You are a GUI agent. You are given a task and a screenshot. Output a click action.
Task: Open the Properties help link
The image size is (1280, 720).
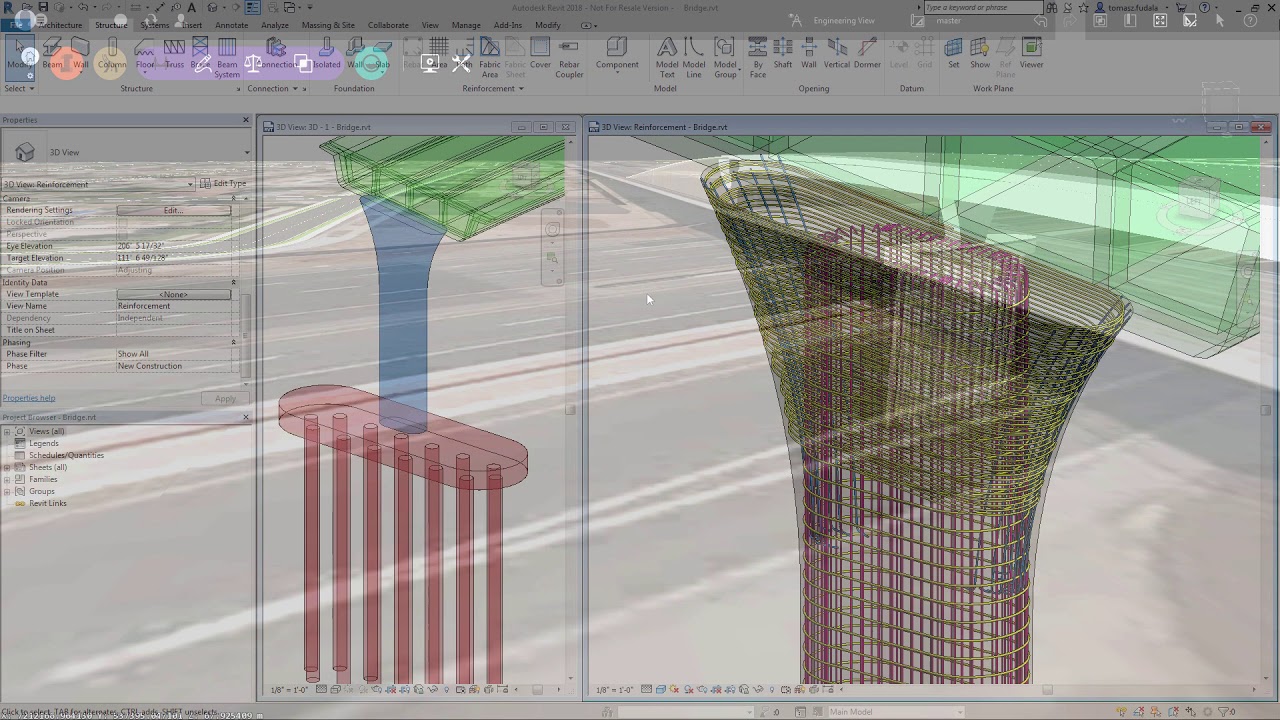coord(28,398)
